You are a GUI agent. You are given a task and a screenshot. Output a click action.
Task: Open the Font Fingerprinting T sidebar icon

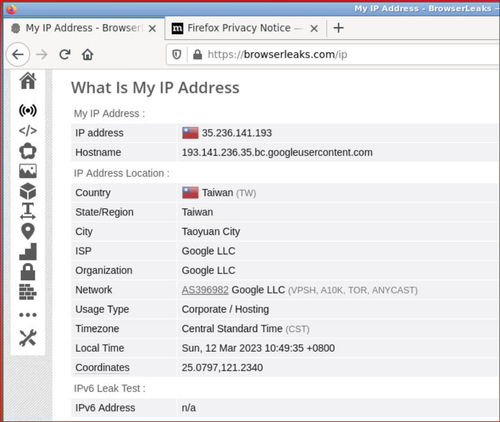pyautogui.click(x=28, y=211)
